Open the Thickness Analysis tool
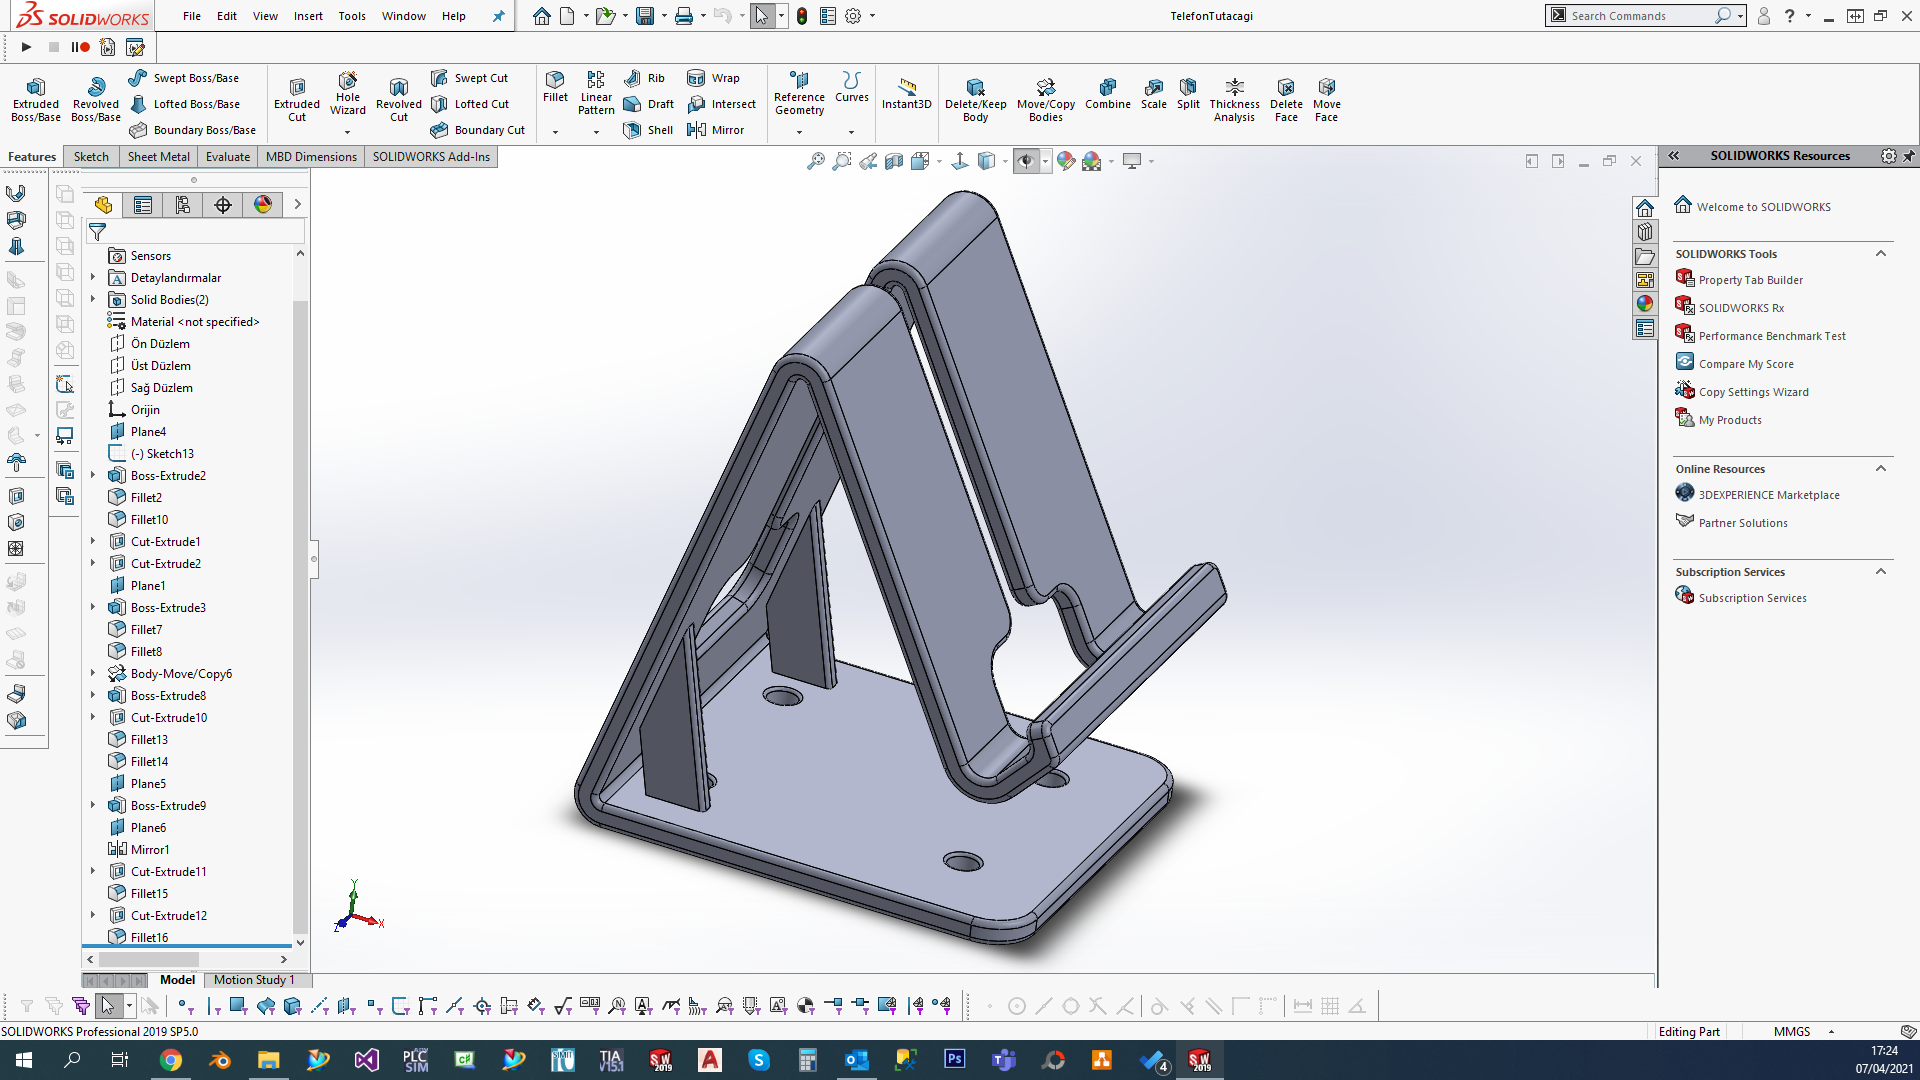1920x1080 pixels. coord(1234,99)
